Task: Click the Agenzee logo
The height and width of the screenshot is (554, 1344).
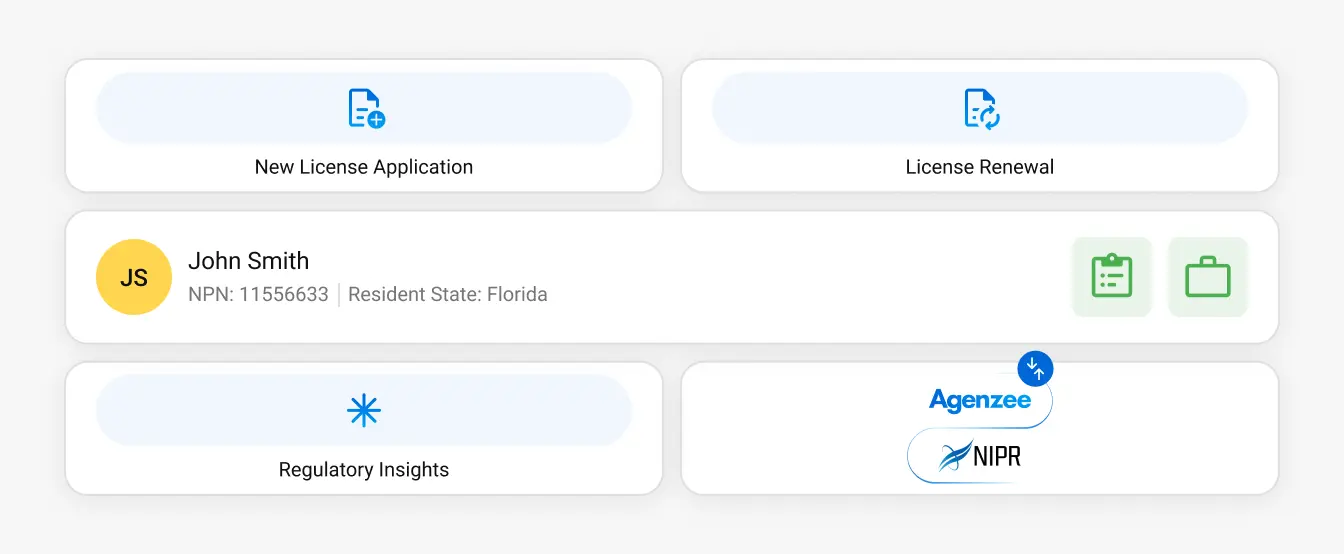Action: [x=979, y=401]
